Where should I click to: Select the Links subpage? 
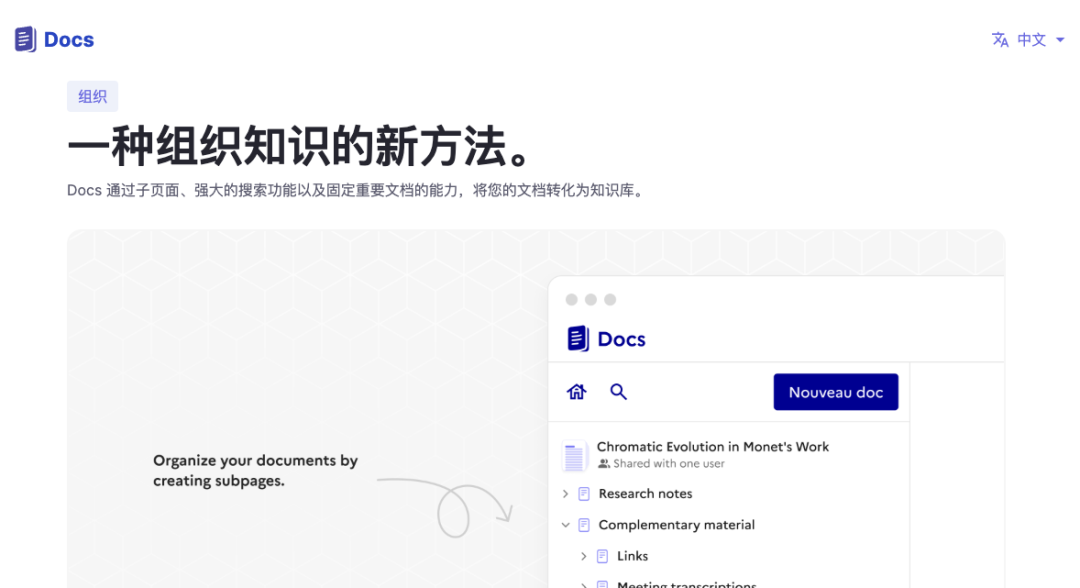pyautogui.click(x=632, y=556)
